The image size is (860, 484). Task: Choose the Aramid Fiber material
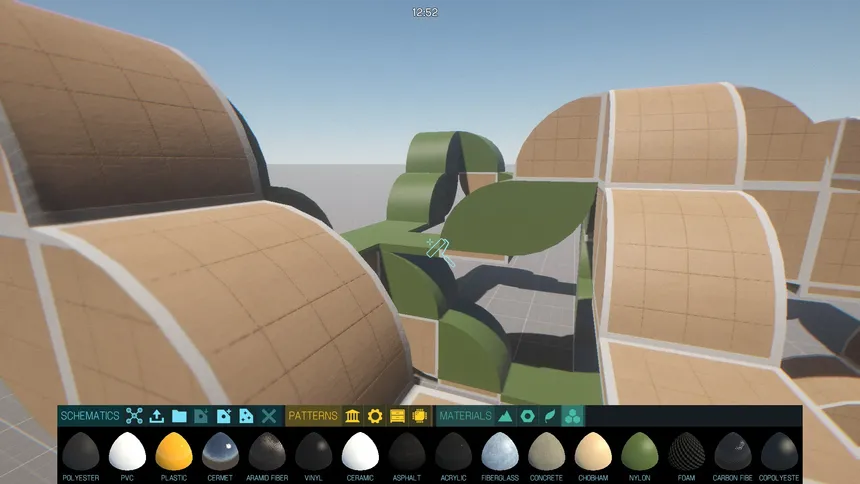coord(267,451)
